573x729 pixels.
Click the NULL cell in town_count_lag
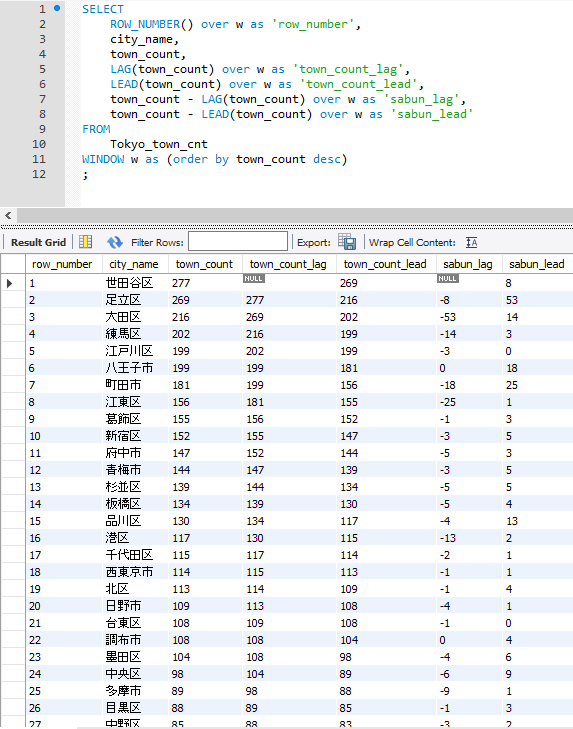tap(254, 278)
